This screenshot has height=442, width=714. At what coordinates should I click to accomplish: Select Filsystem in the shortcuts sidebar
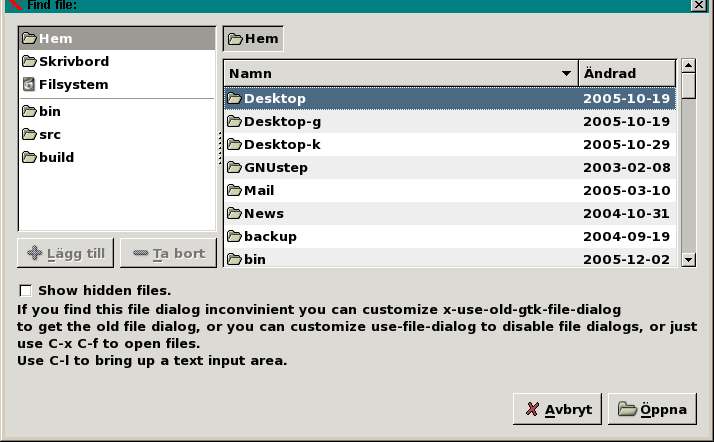pyautogui.click(x=117, y=84)
